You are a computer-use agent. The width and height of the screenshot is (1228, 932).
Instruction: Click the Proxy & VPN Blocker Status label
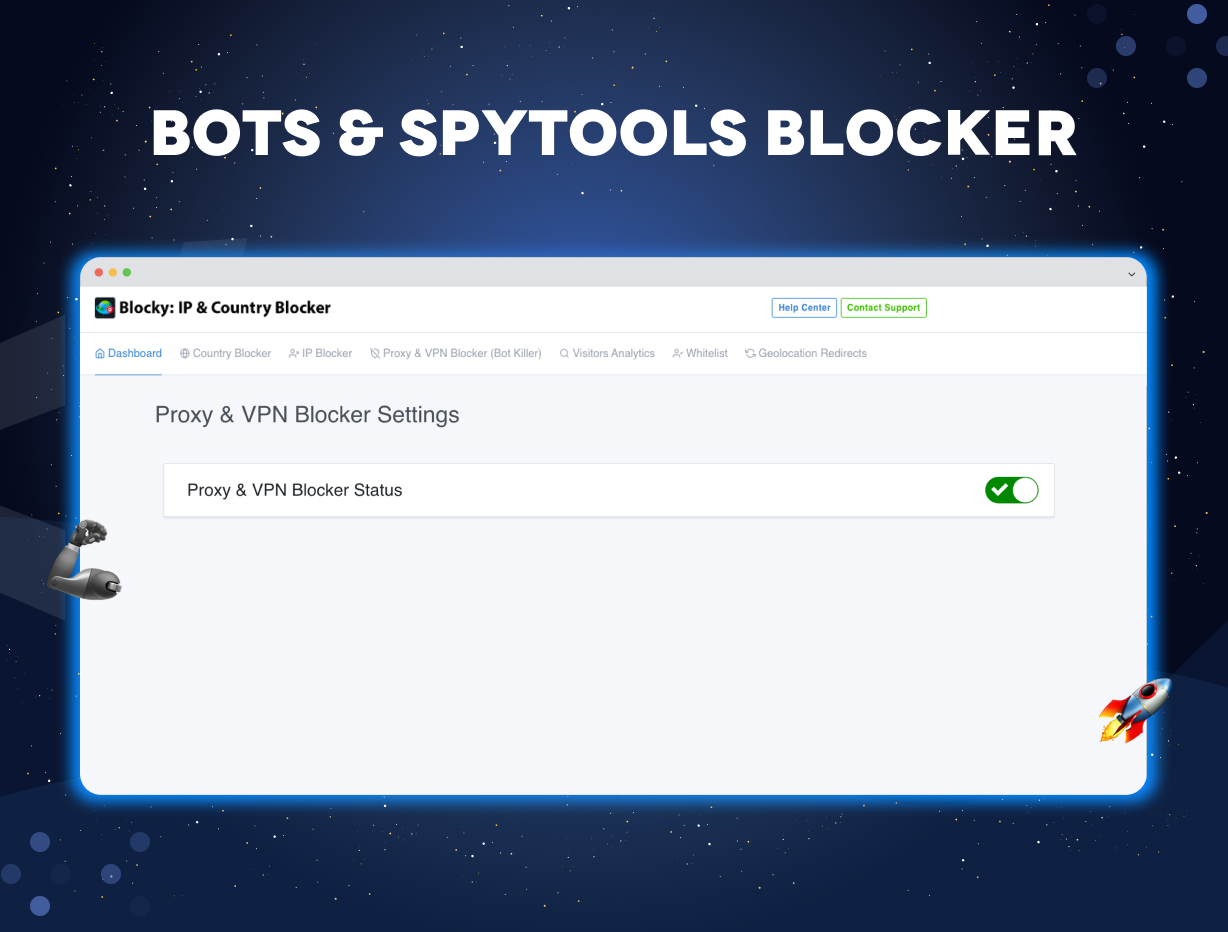coord(295,490)
